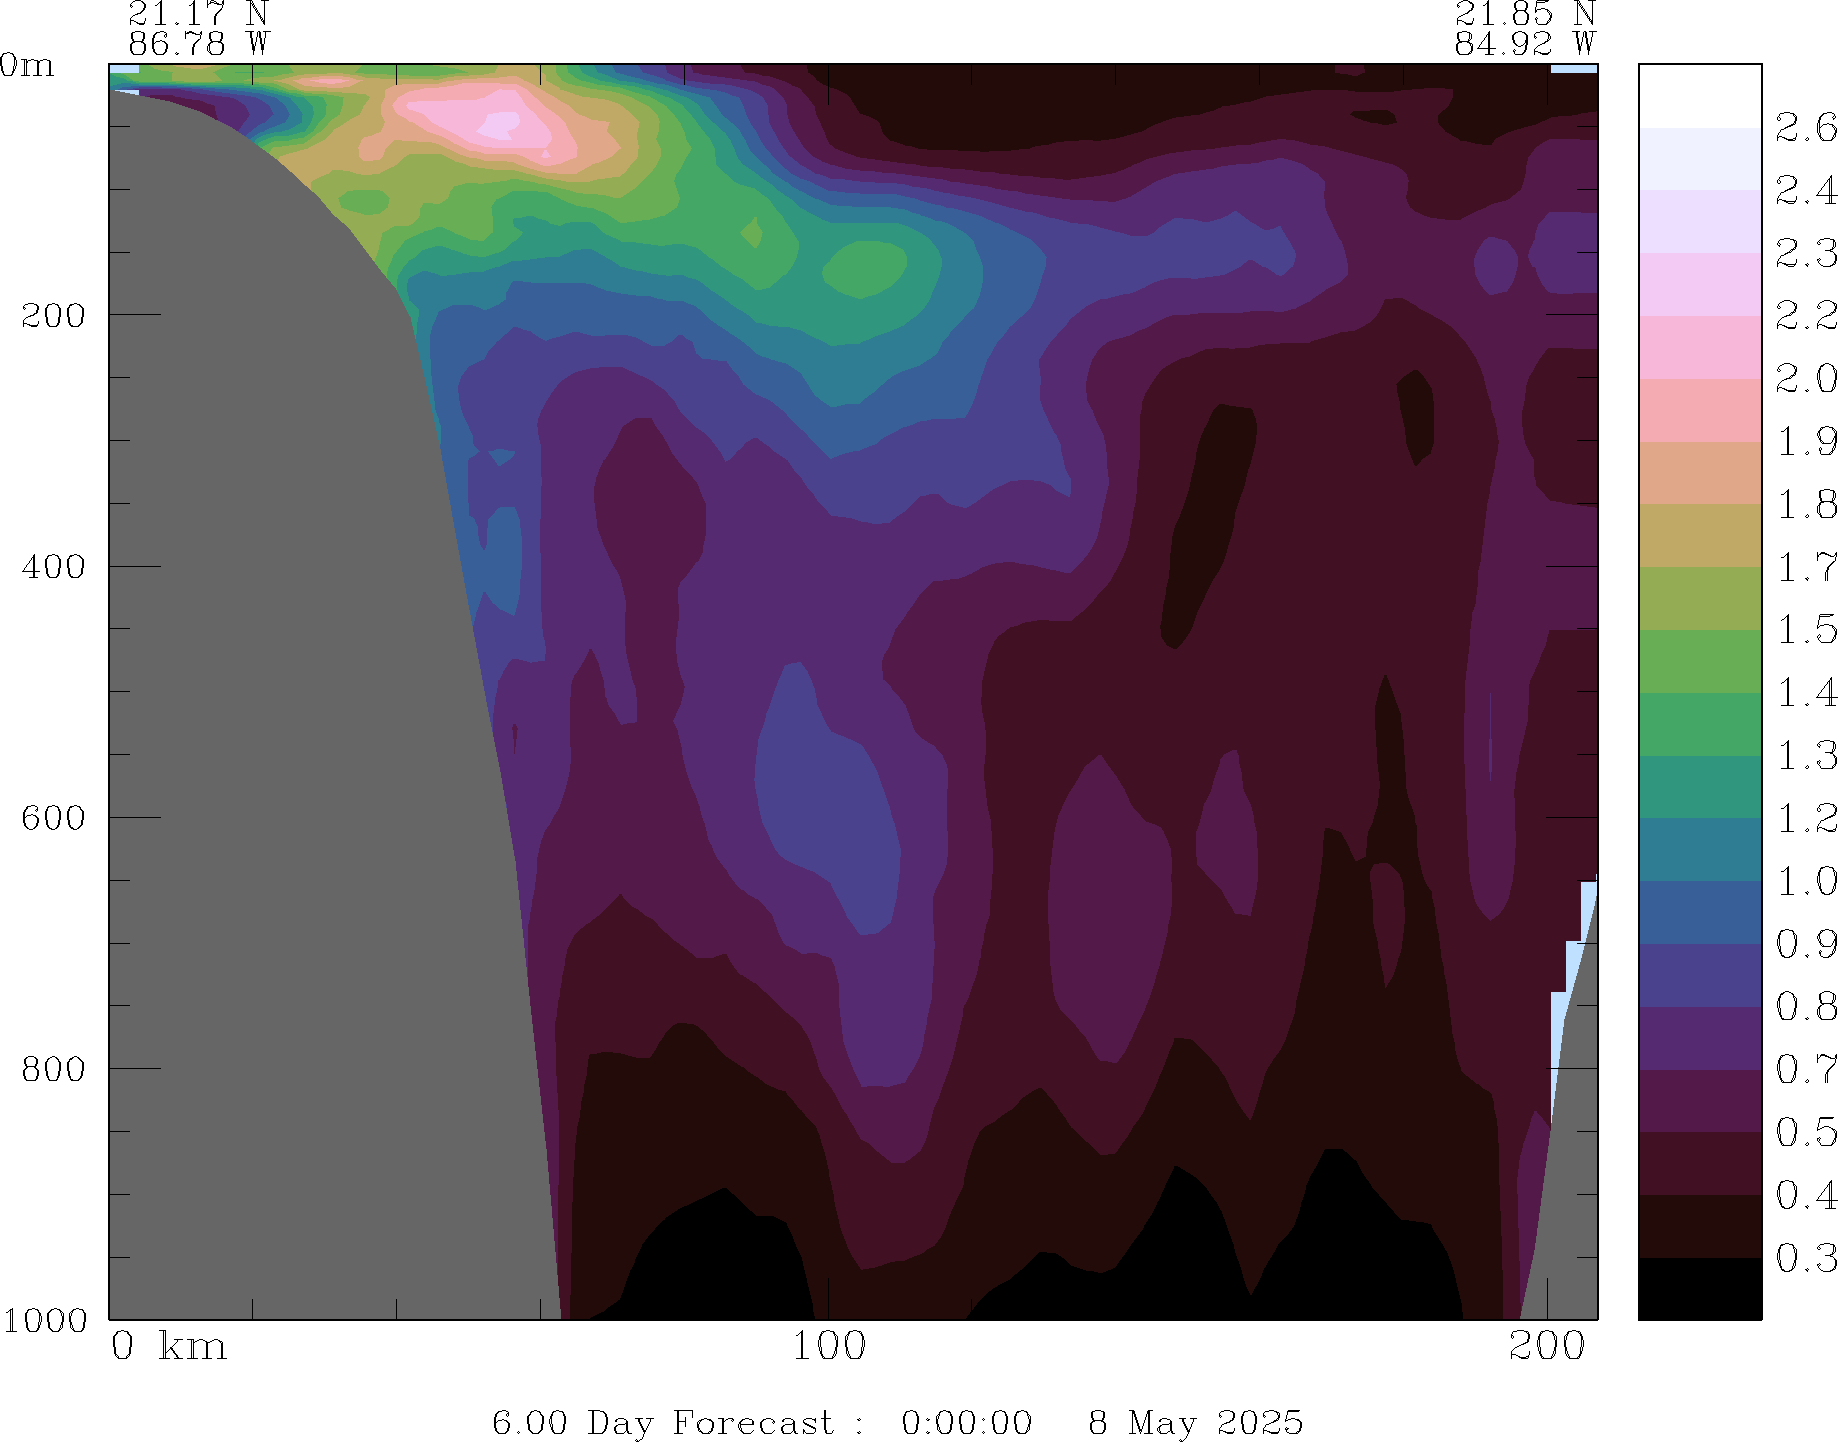Click the teal-blue swatch between 1.0 and 1.2
The image size is (1838, 1442).
[x=1700, y=849]
